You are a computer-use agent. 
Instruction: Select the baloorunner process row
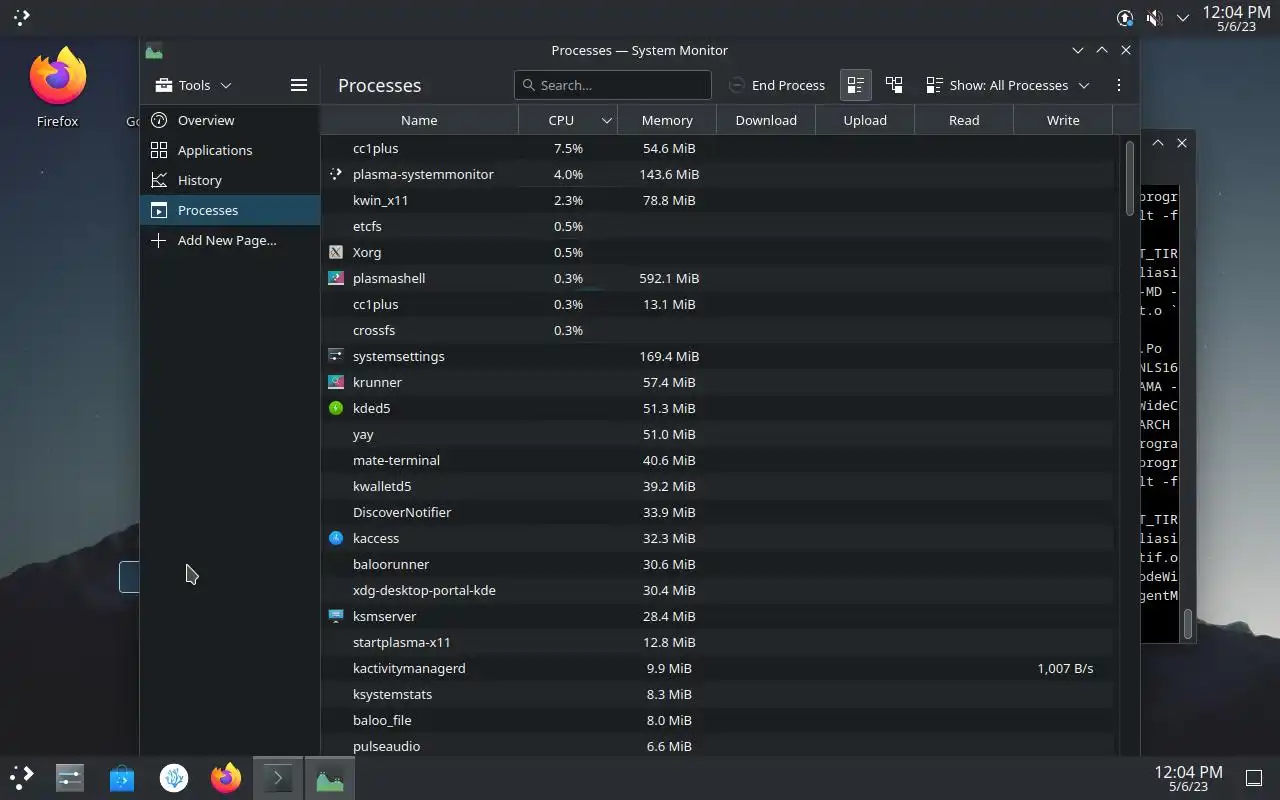[716, 564]
